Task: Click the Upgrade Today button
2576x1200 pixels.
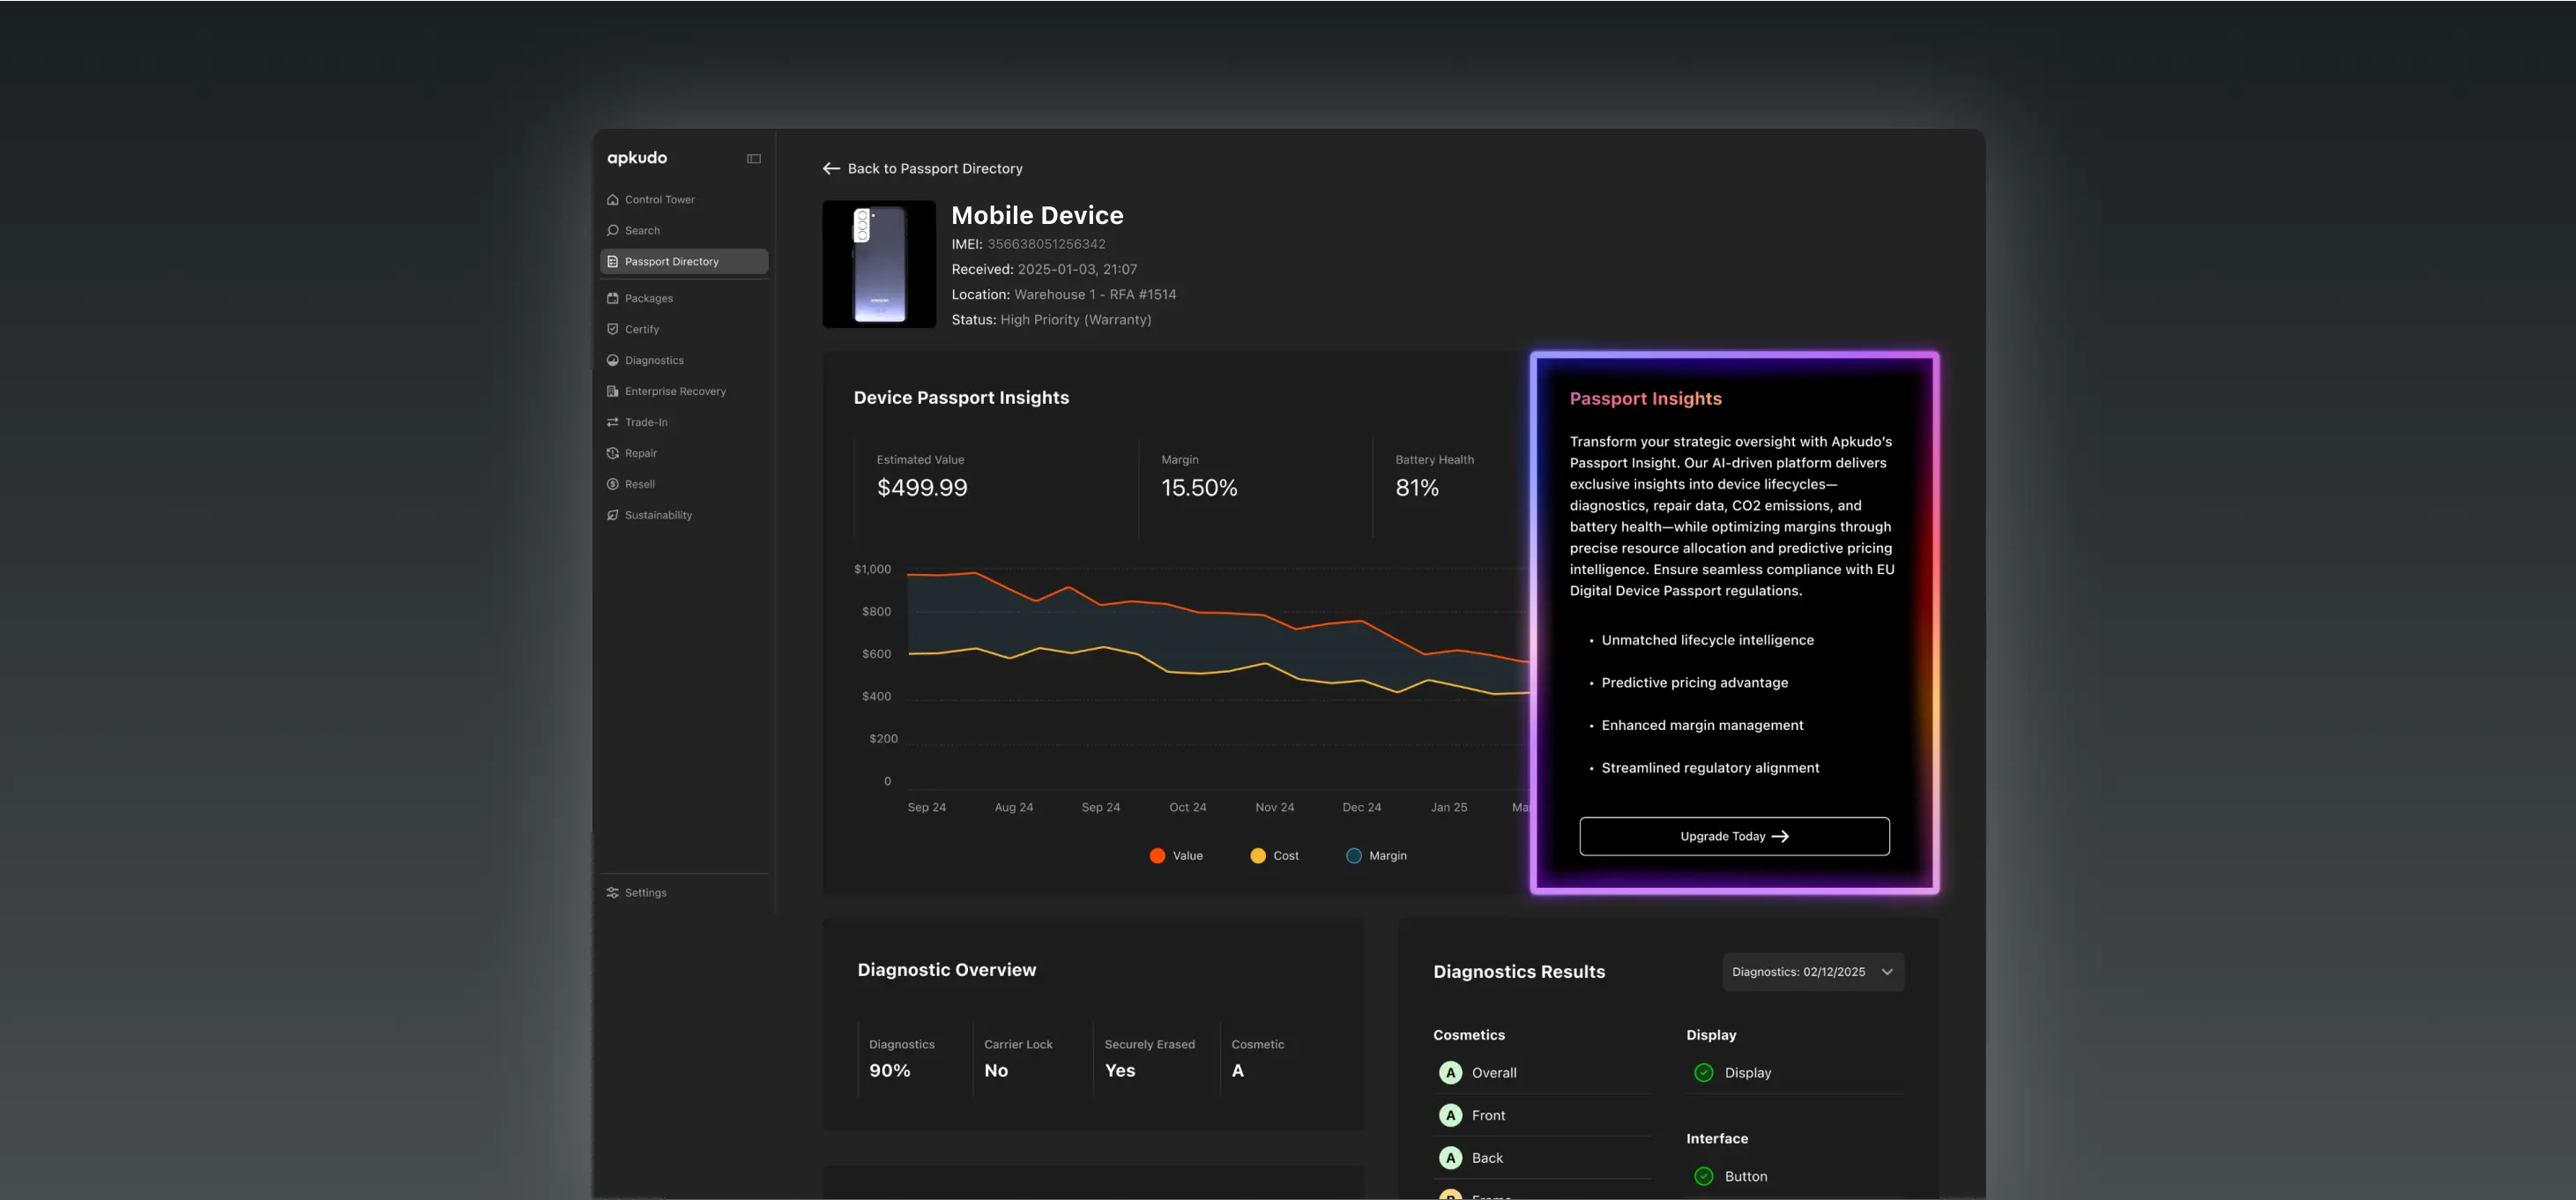Action: 1733,837
